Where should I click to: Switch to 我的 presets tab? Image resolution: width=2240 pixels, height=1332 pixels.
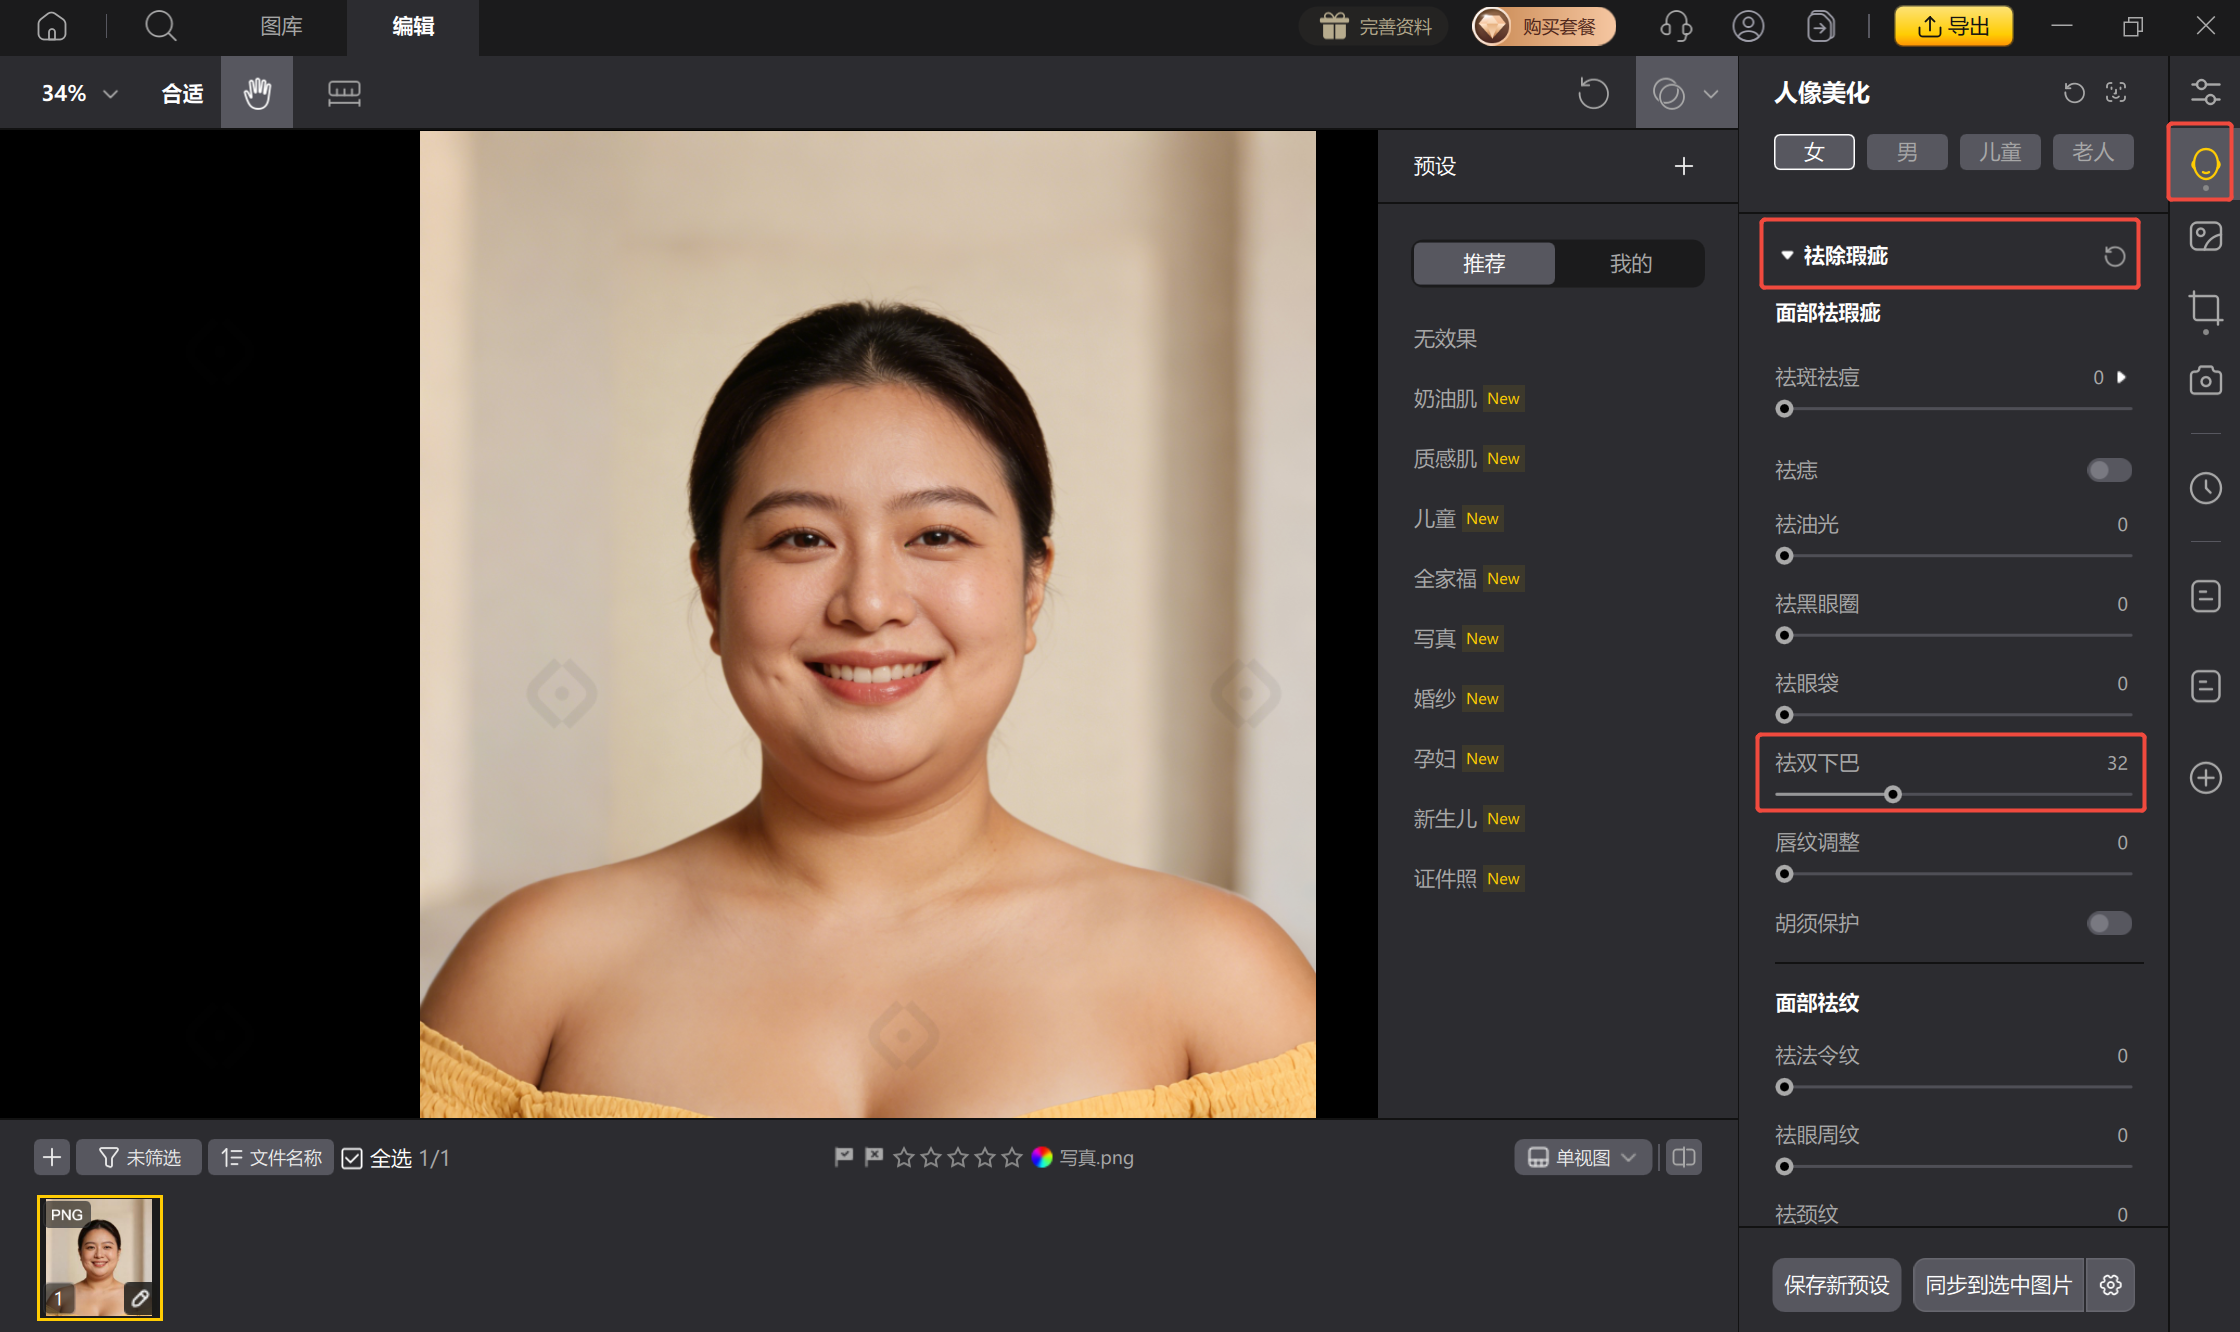(1630, 264)
